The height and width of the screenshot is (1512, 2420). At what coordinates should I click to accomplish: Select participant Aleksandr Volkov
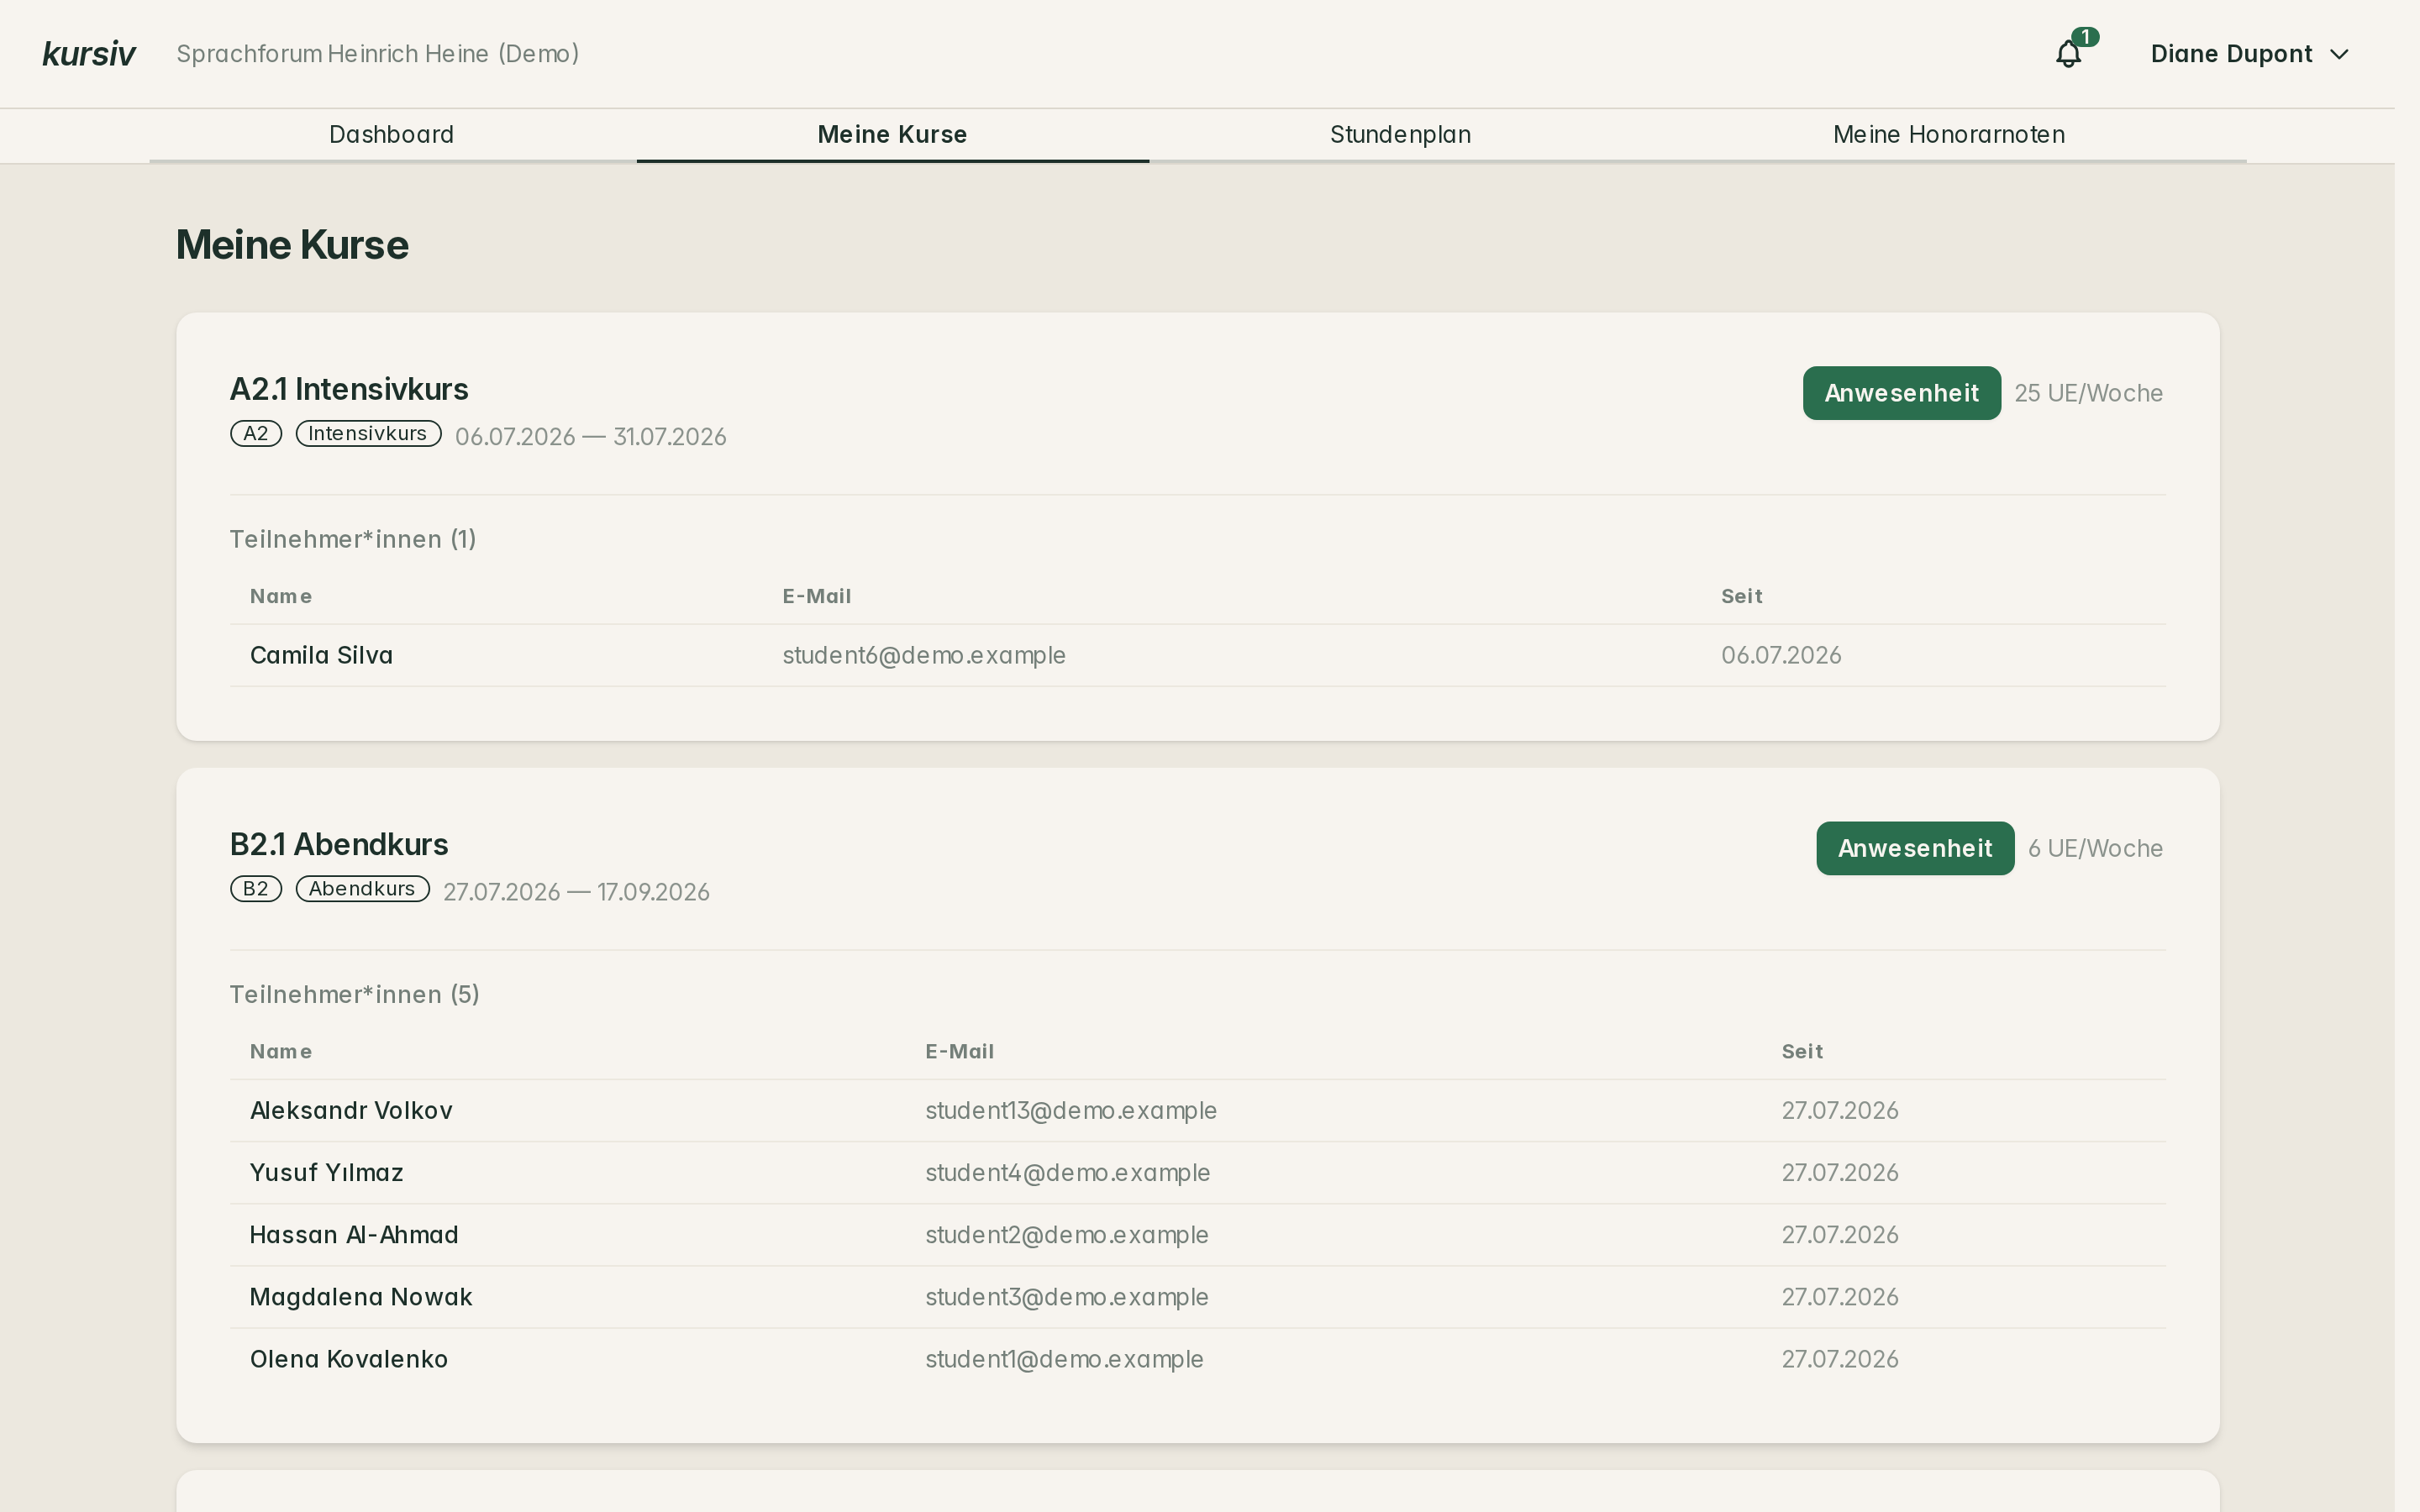pyautogui.click(x=351, y=1111)
